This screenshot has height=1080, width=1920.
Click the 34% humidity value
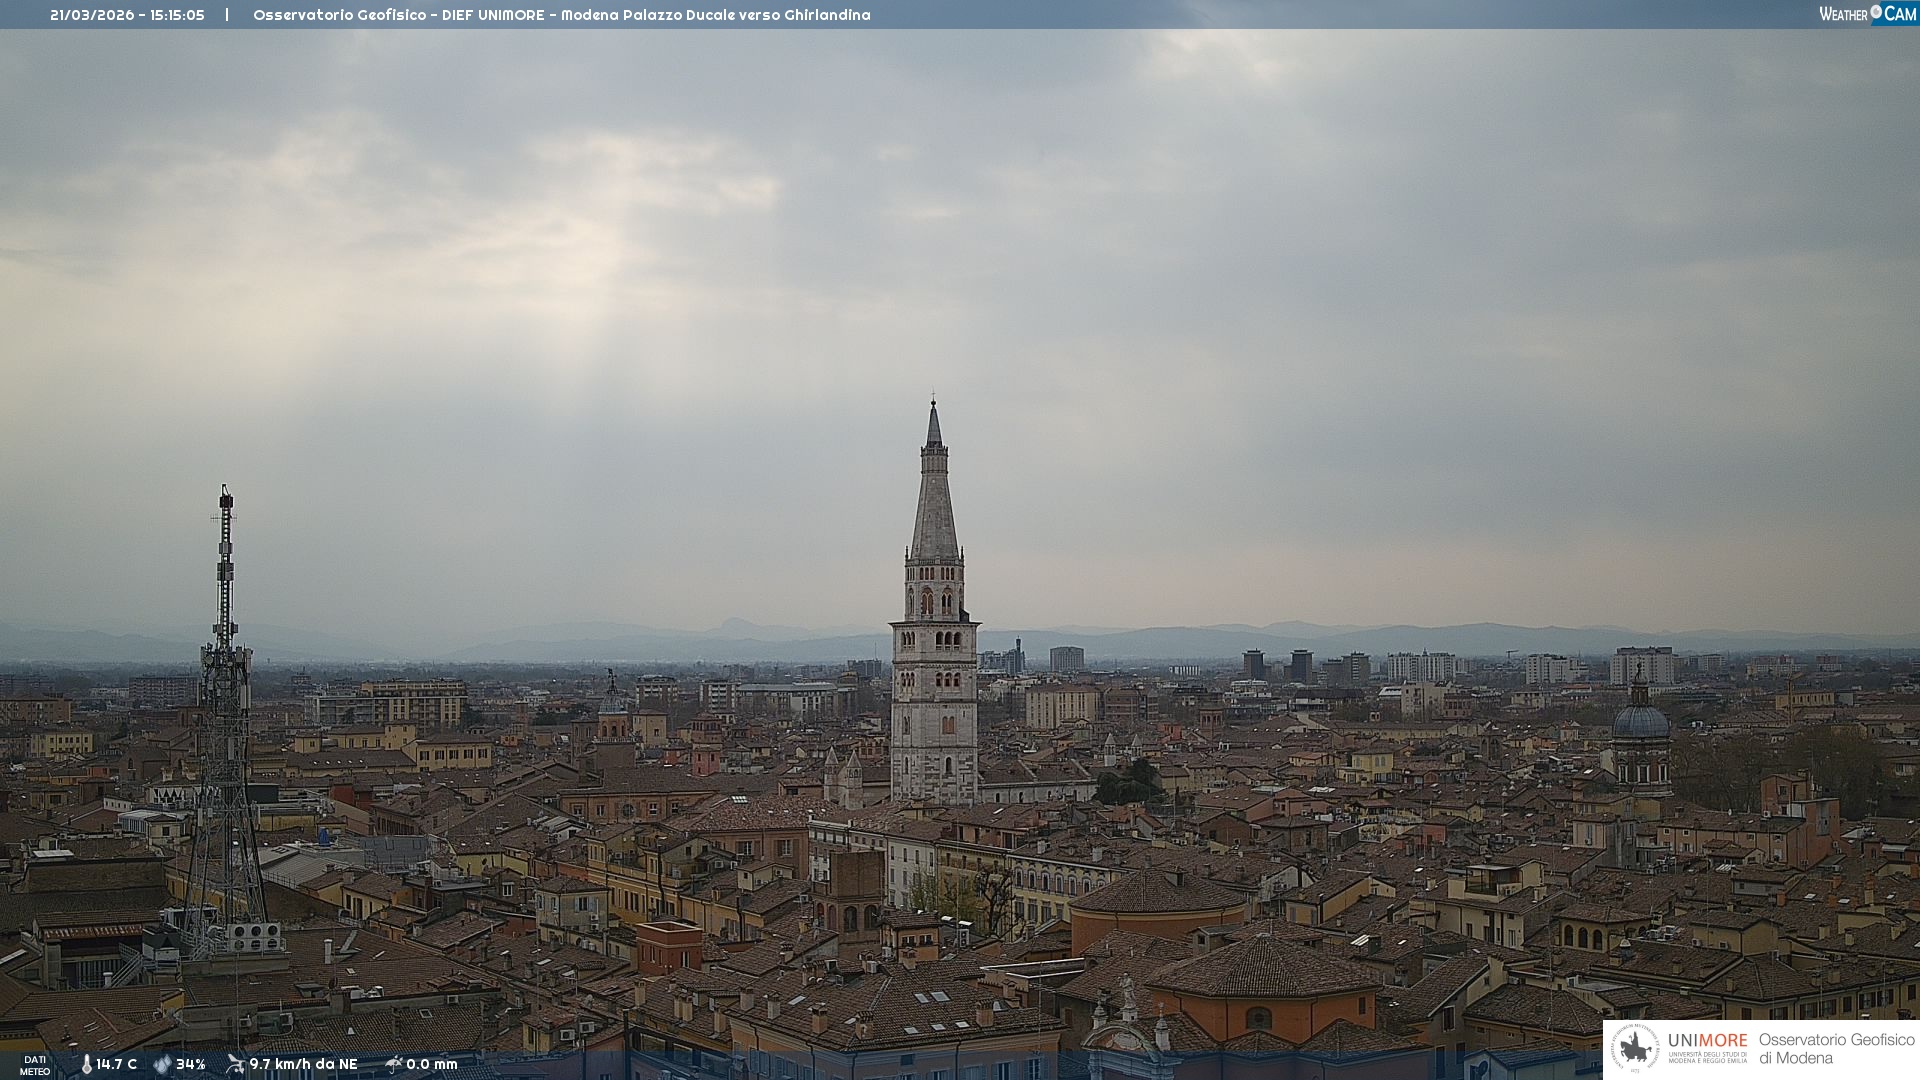point(191,1064)
